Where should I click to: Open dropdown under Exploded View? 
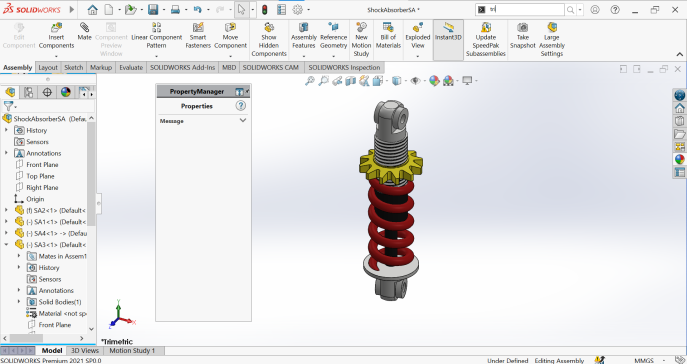point(418,56)
